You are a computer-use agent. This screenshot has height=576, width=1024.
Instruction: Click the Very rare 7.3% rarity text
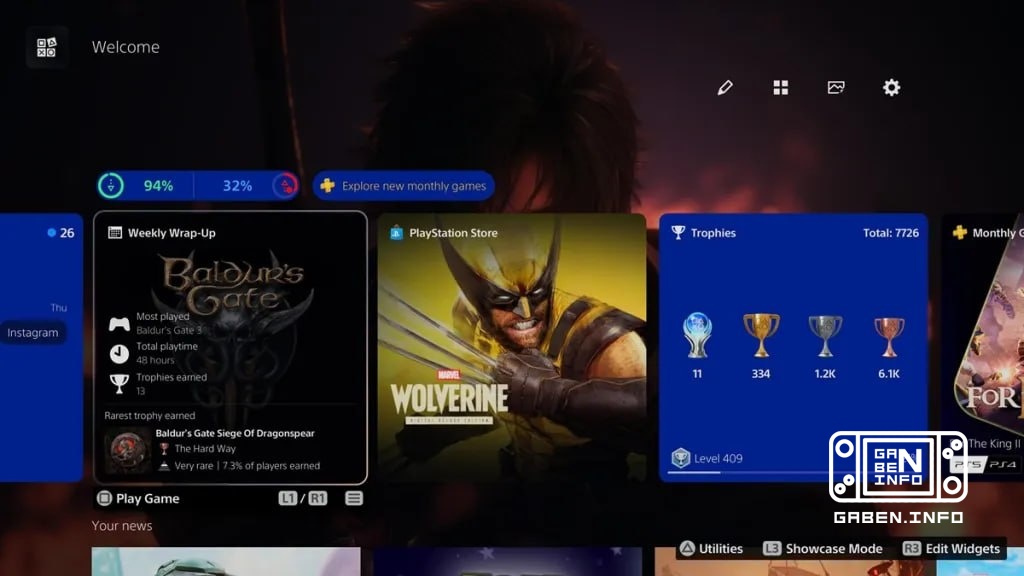(x=248, y=466)
